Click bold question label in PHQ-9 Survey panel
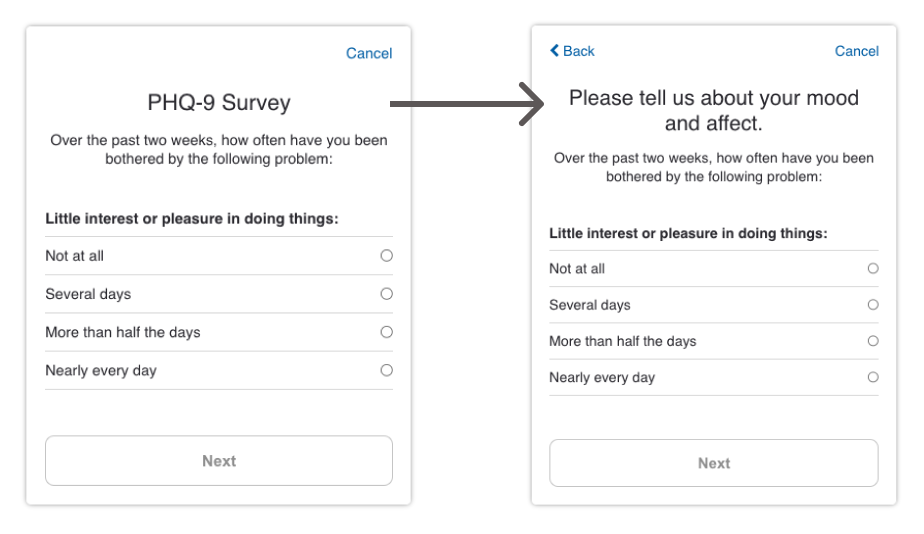 192,218
